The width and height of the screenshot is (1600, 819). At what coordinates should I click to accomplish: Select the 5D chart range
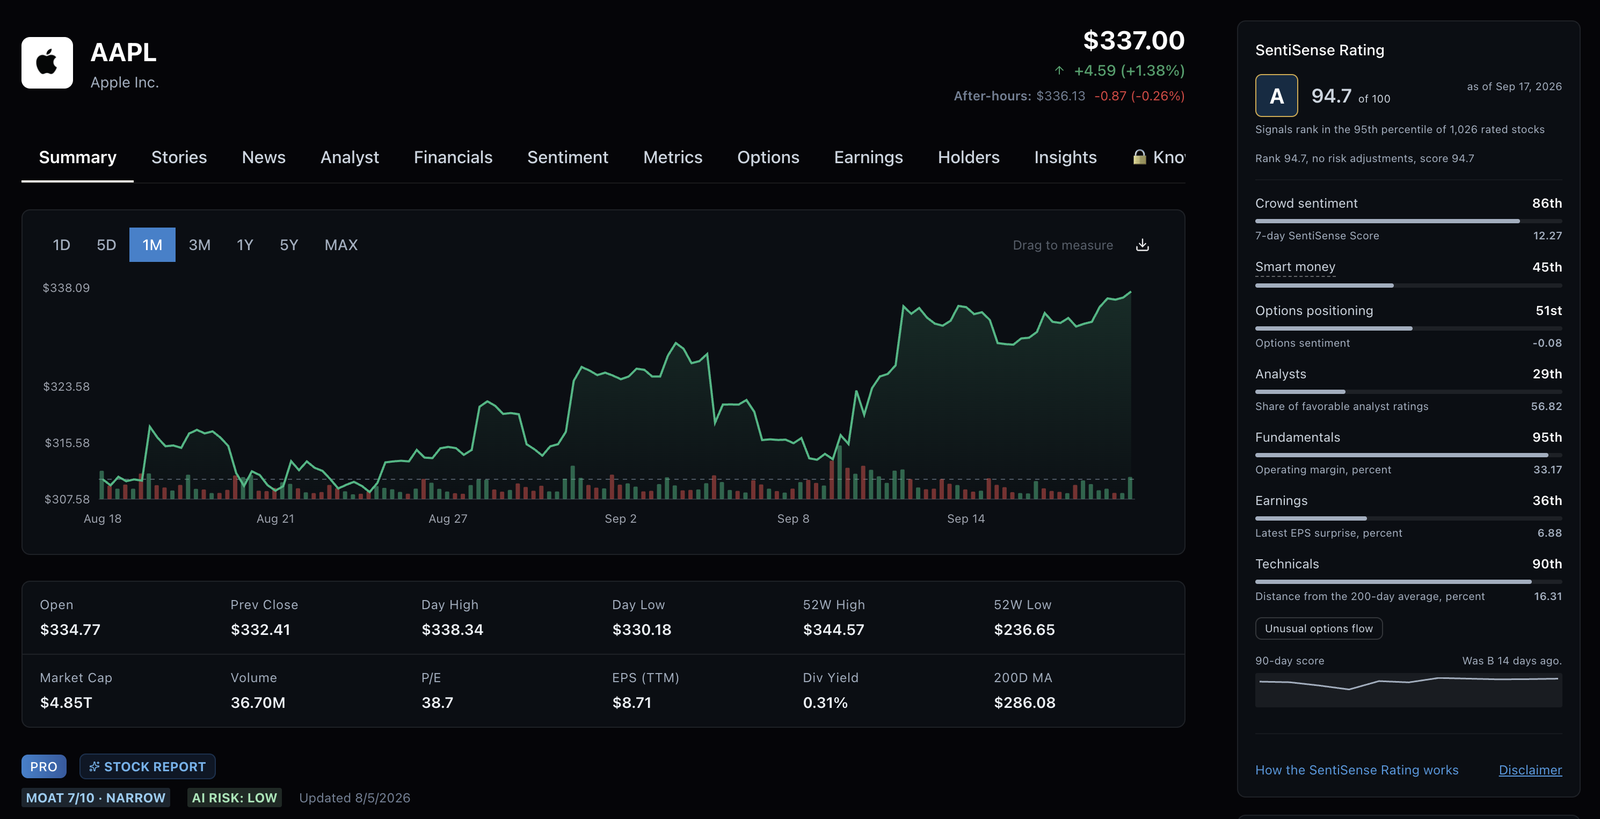(x=106, y=245)
